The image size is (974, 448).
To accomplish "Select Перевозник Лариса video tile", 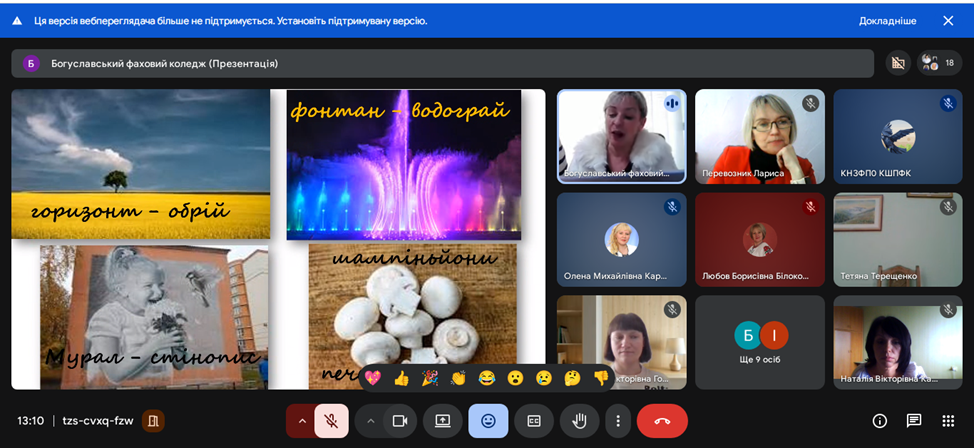I will (759, 135).
